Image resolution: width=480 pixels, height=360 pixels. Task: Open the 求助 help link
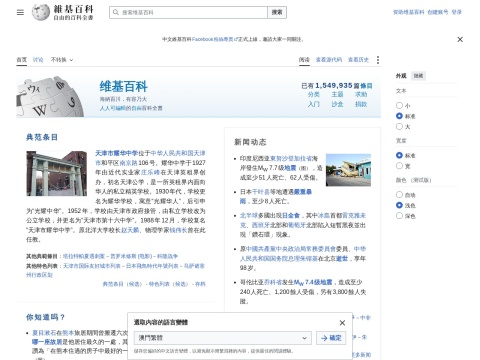tap(361, 94)
